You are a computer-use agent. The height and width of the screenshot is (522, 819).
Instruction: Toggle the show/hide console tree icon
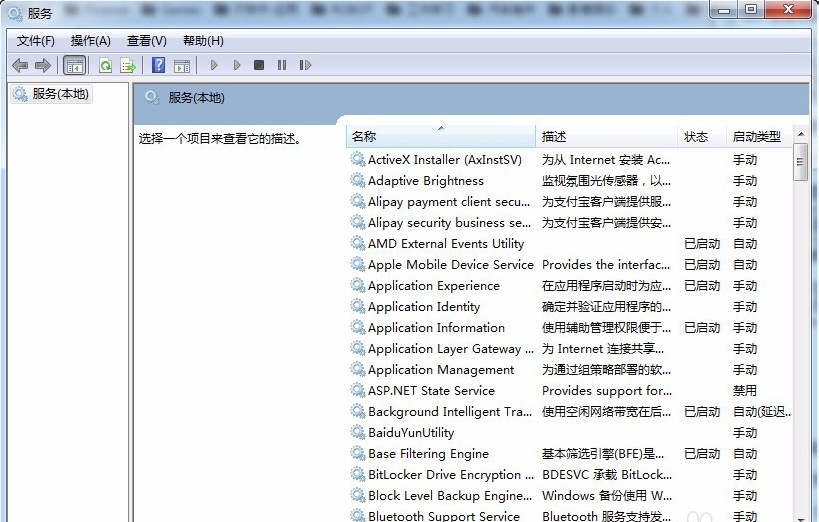(74, 65)
